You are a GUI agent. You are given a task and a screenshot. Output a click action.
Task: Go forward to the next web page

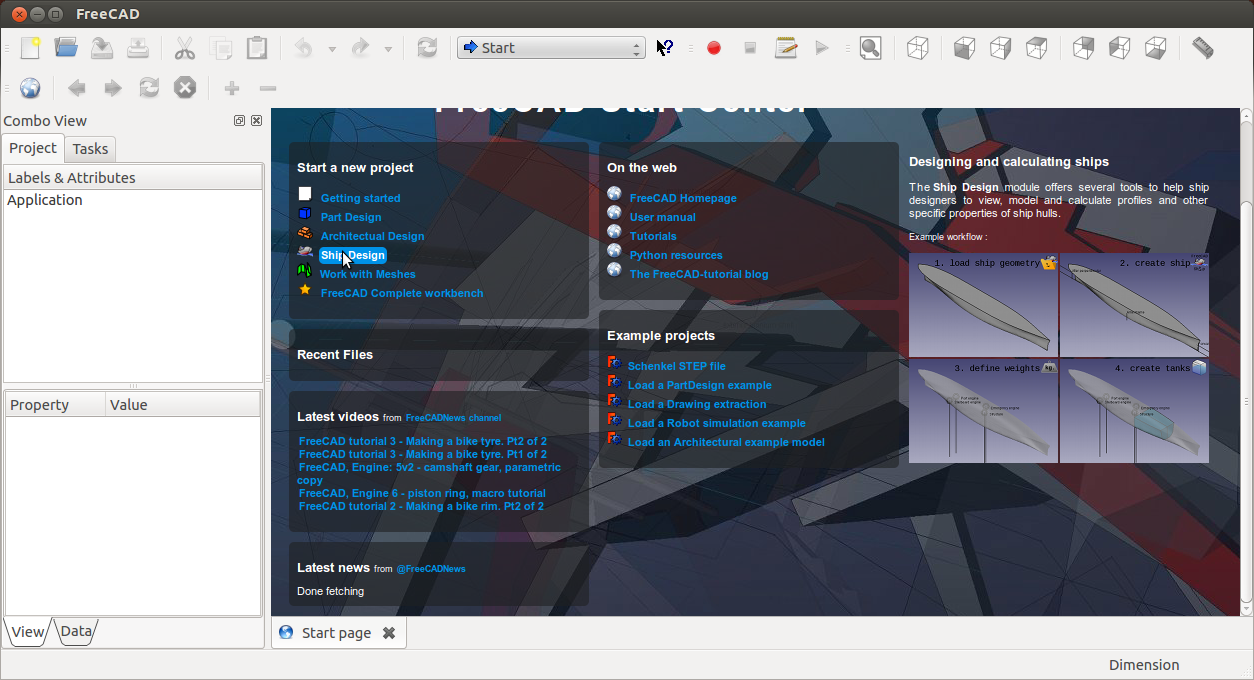coord(113,88)
